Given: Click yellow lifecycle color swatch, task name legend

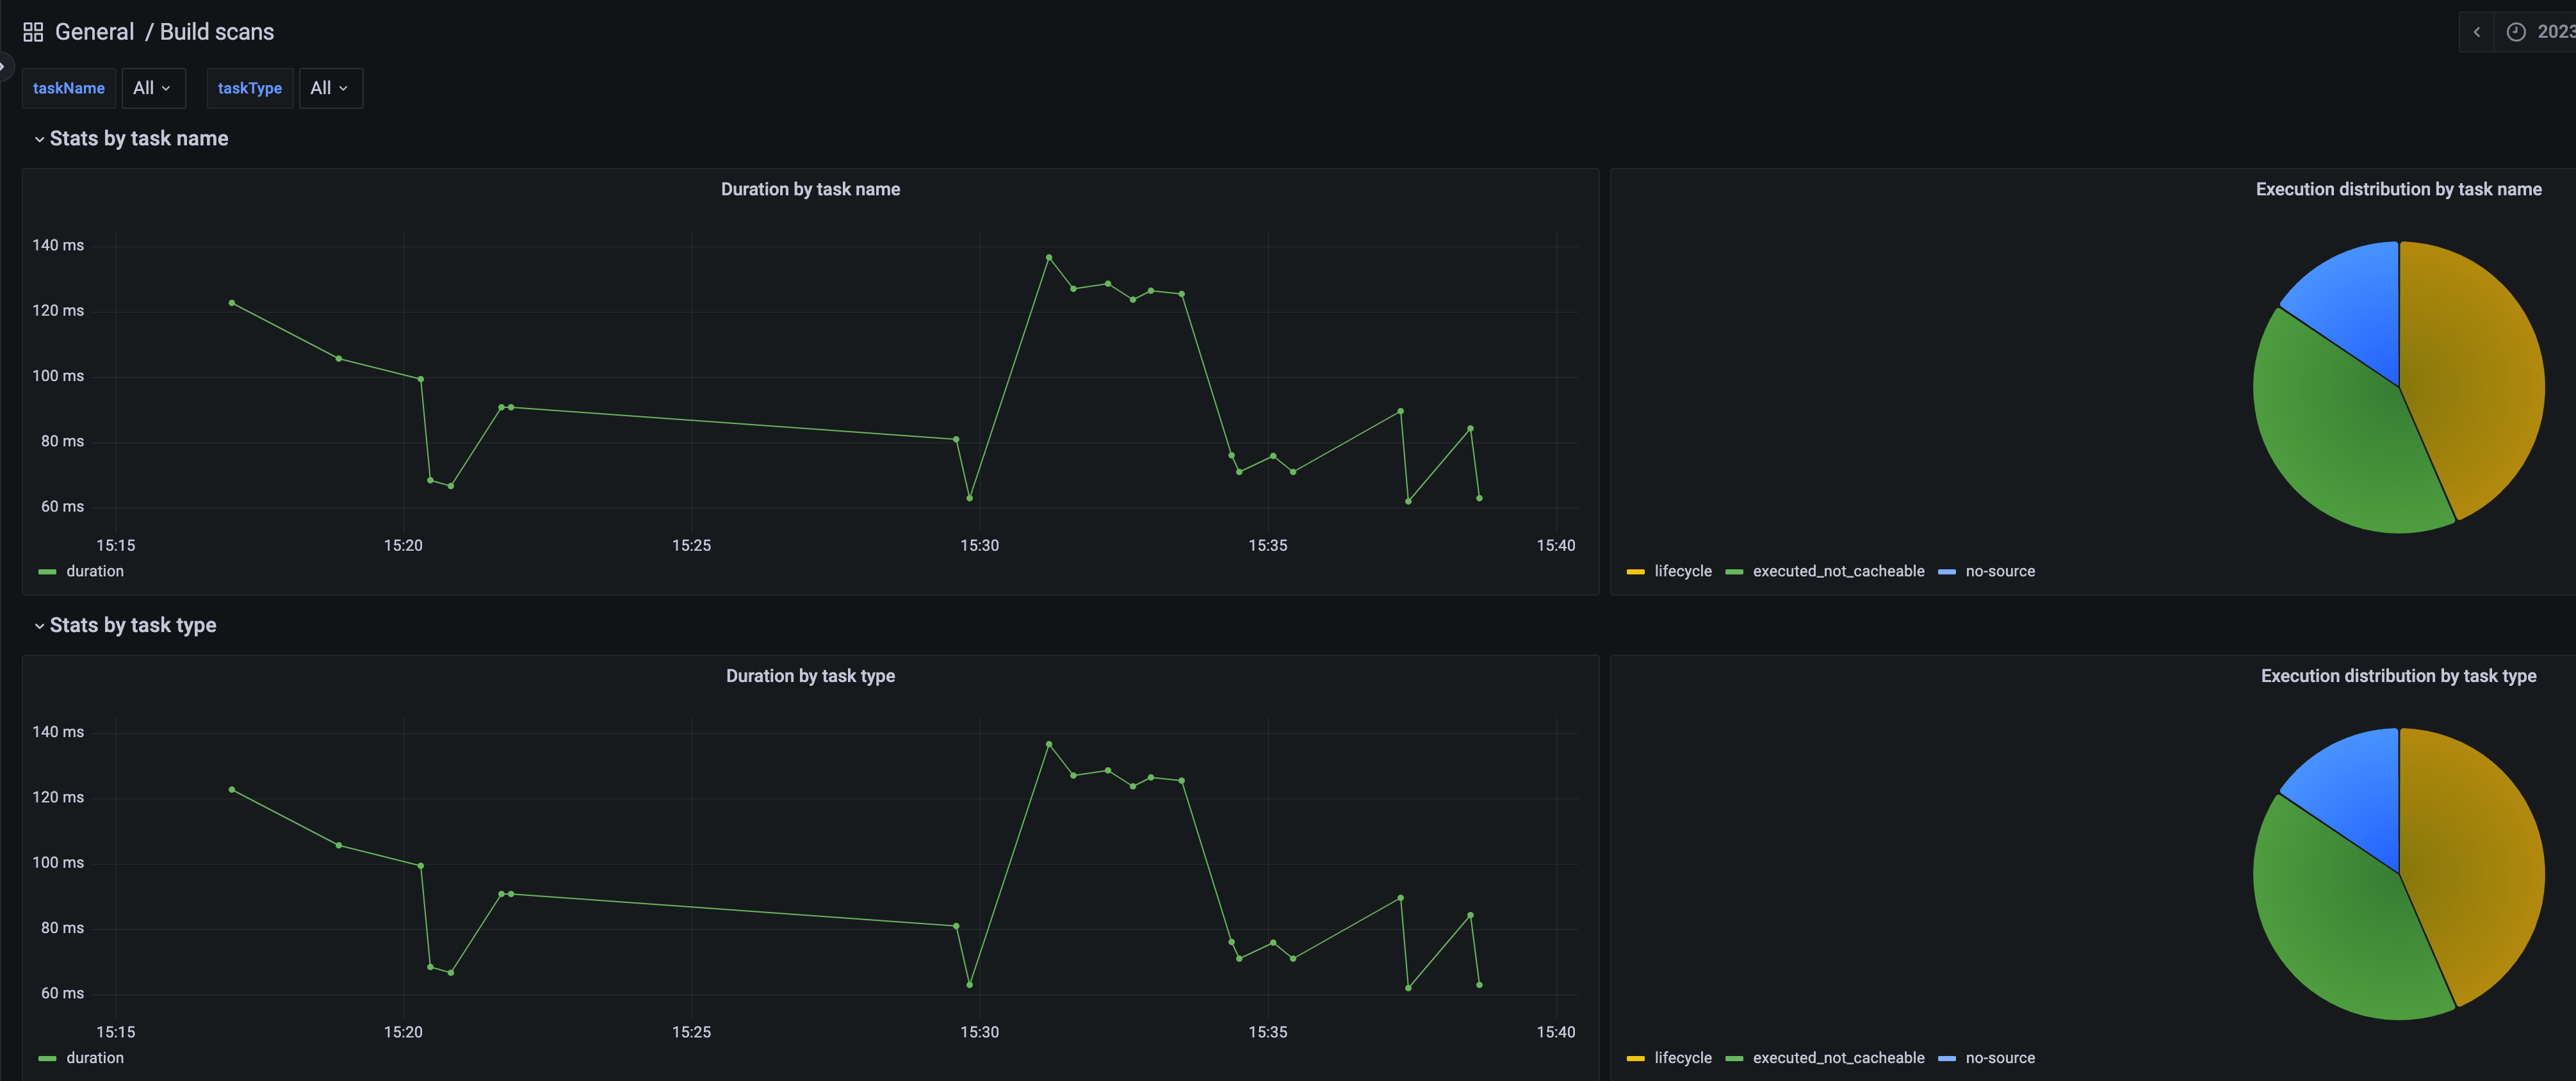Looking at the screenshot, I should tap(1636, 572).
